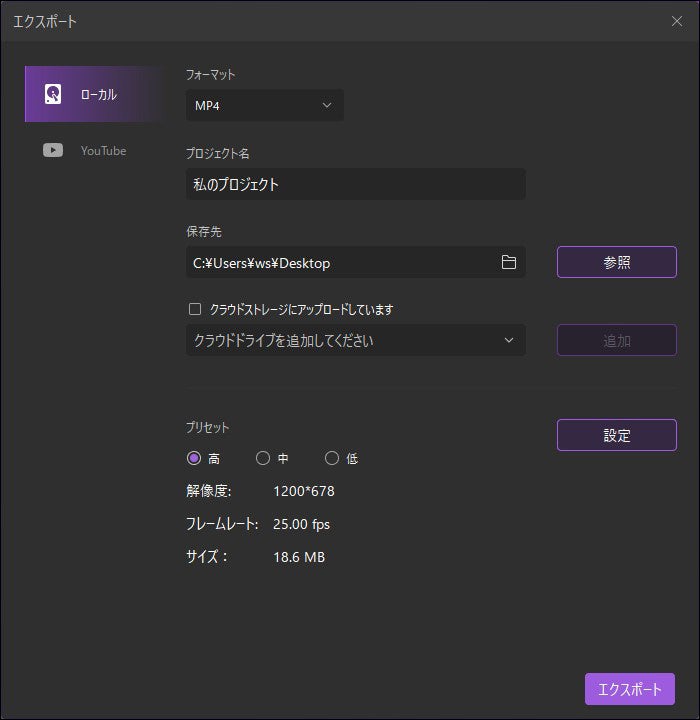Open preset options with 設定 button
This screenshot has height=720, width=700.
point(616,435)
